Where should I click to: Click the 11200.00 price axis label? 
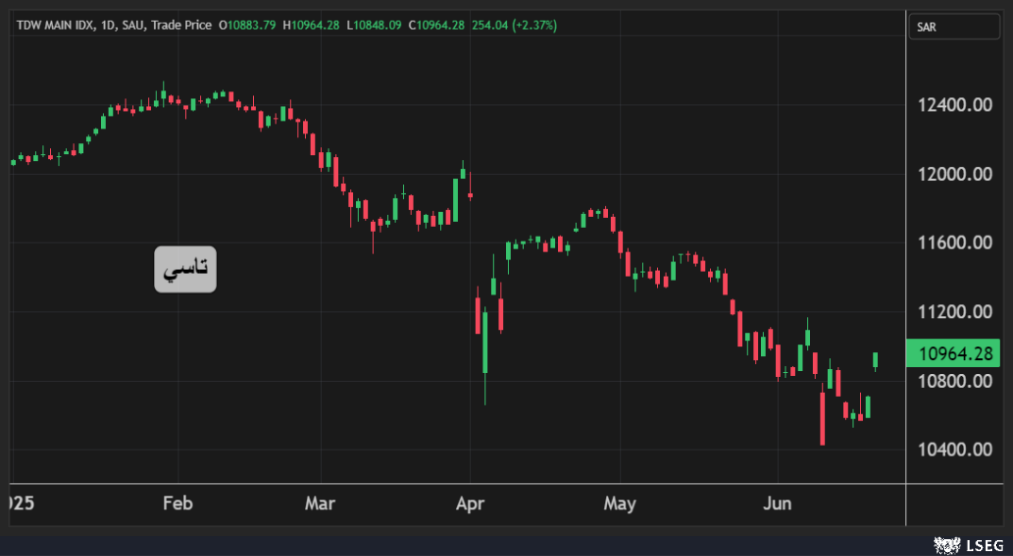click(954, 312)
